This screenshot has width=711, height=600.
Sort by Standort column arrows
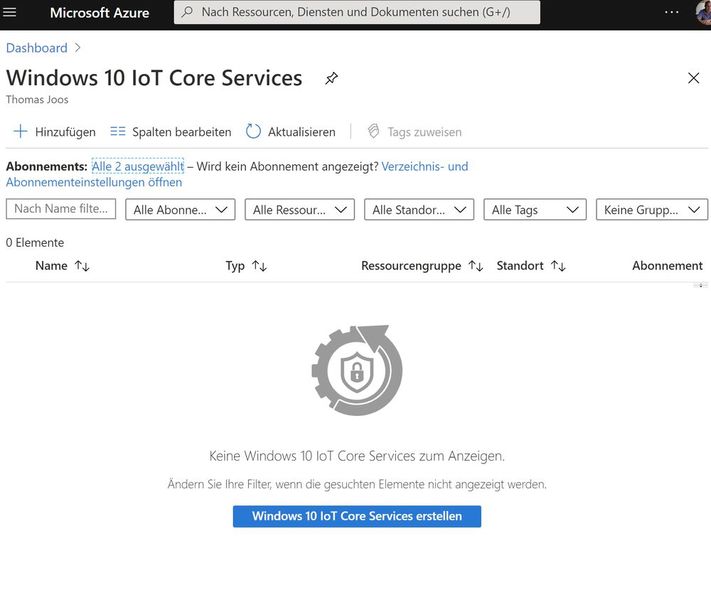coord(558,266)
